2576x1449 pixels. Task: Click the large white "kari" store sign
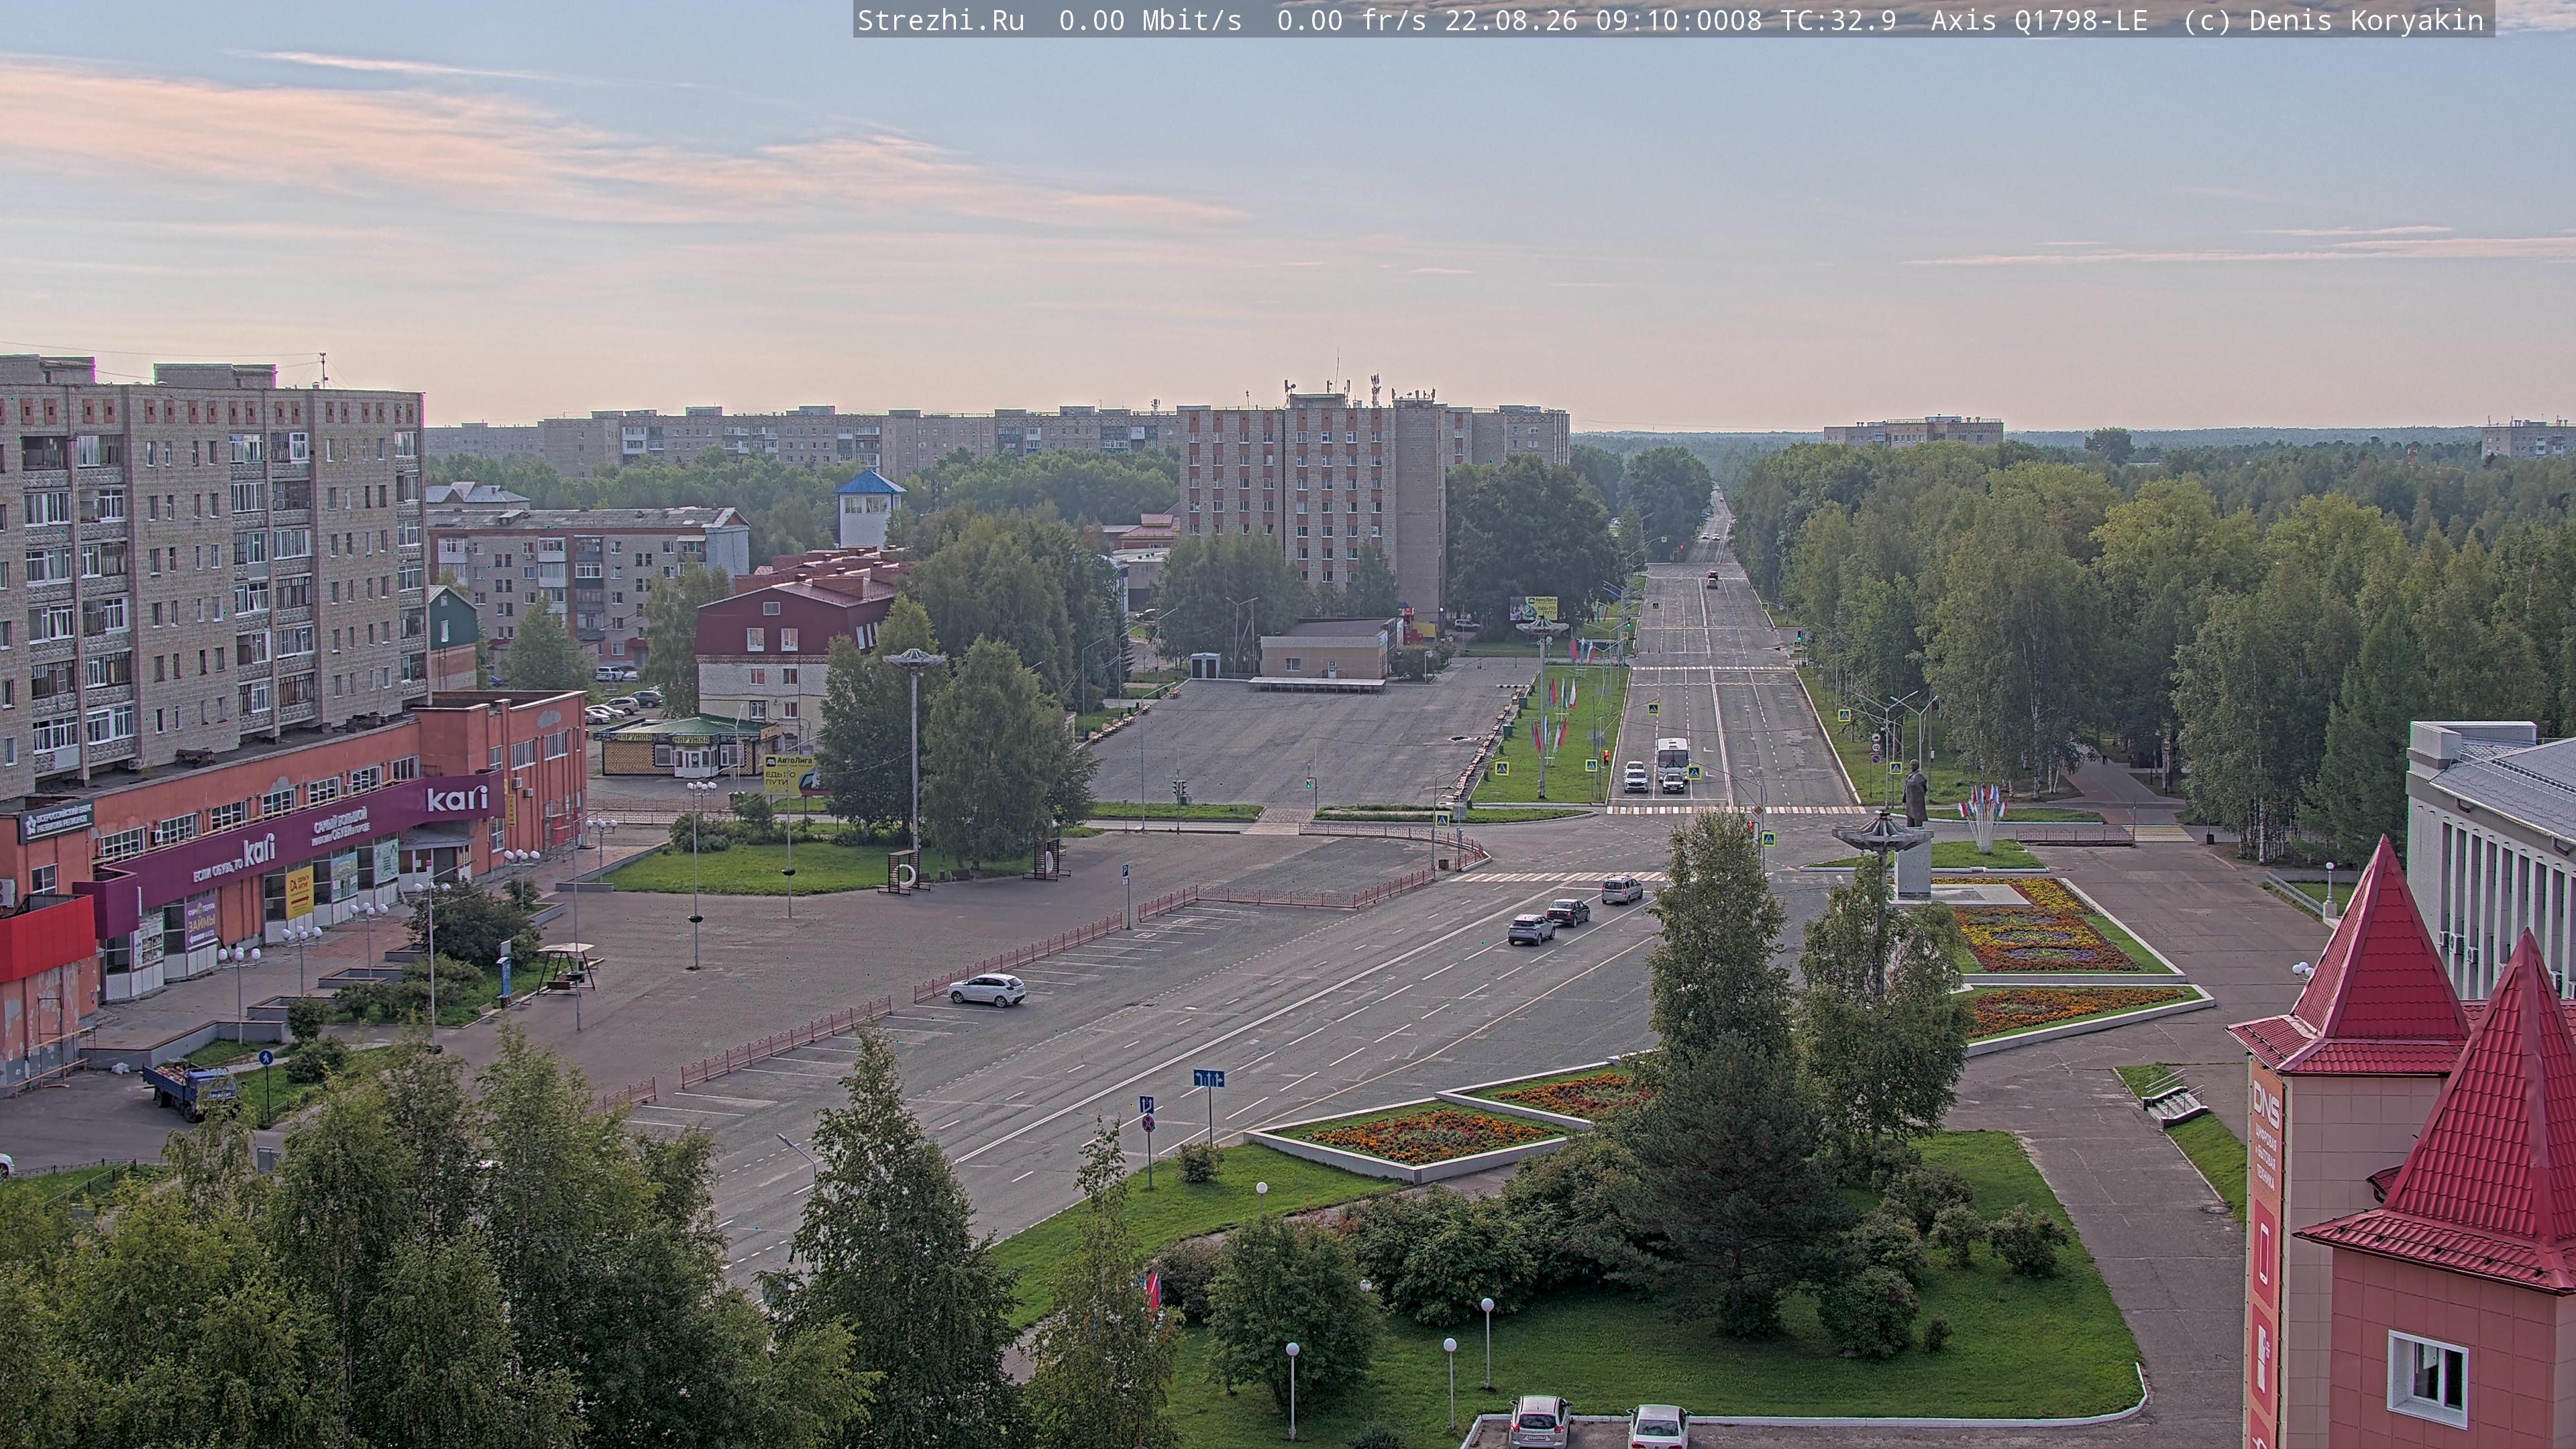click(457, 798)
